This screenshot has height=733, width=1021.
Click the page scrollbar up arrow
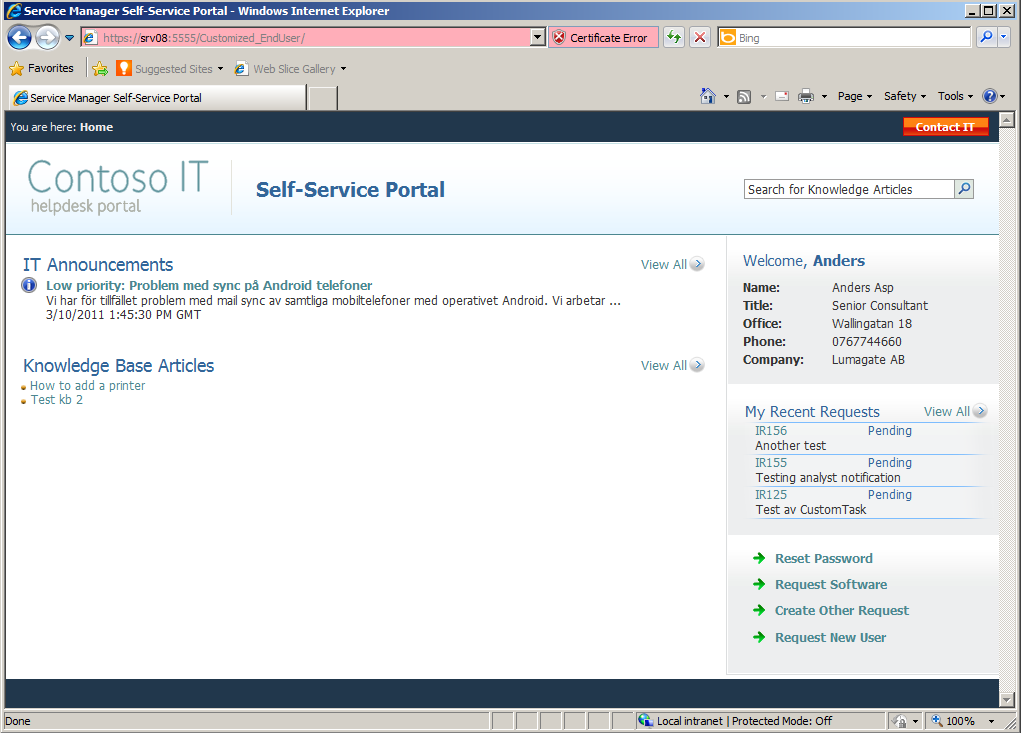[1007, 120]
